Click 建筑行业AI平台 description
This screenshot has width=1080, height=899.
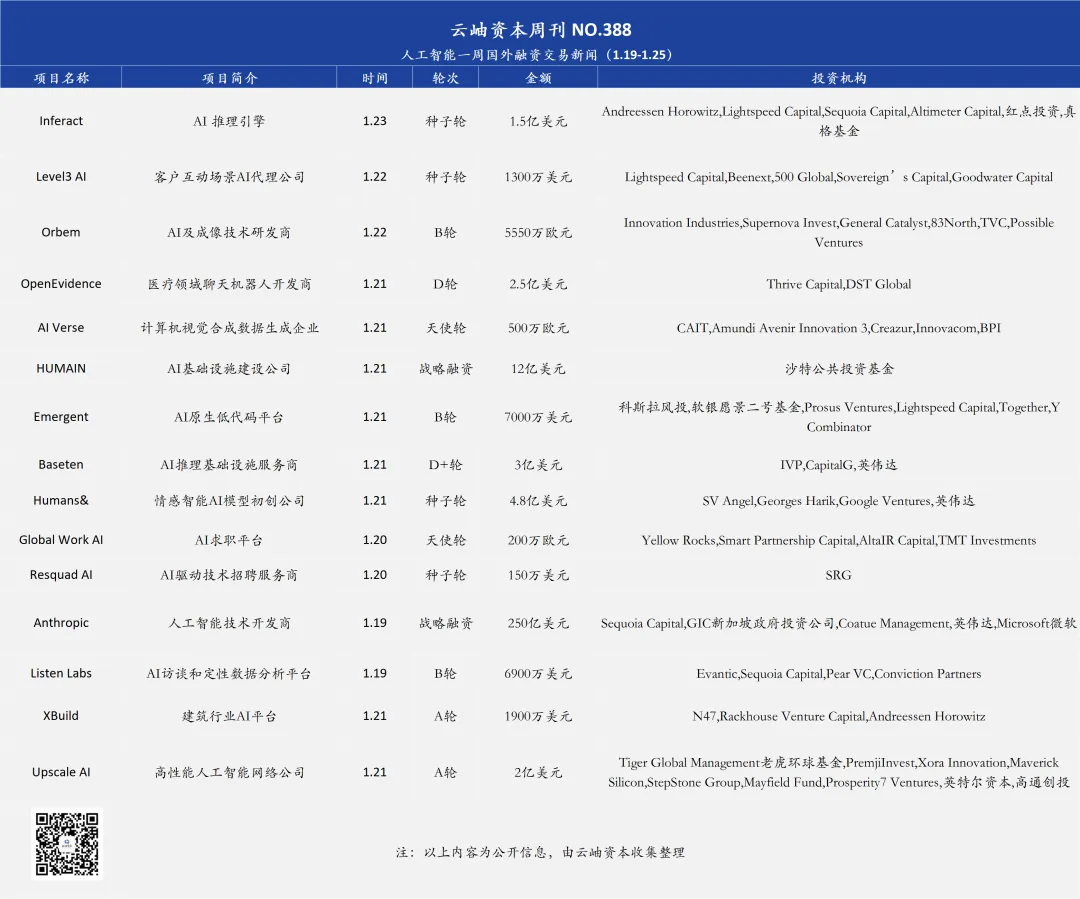point(229,716)
